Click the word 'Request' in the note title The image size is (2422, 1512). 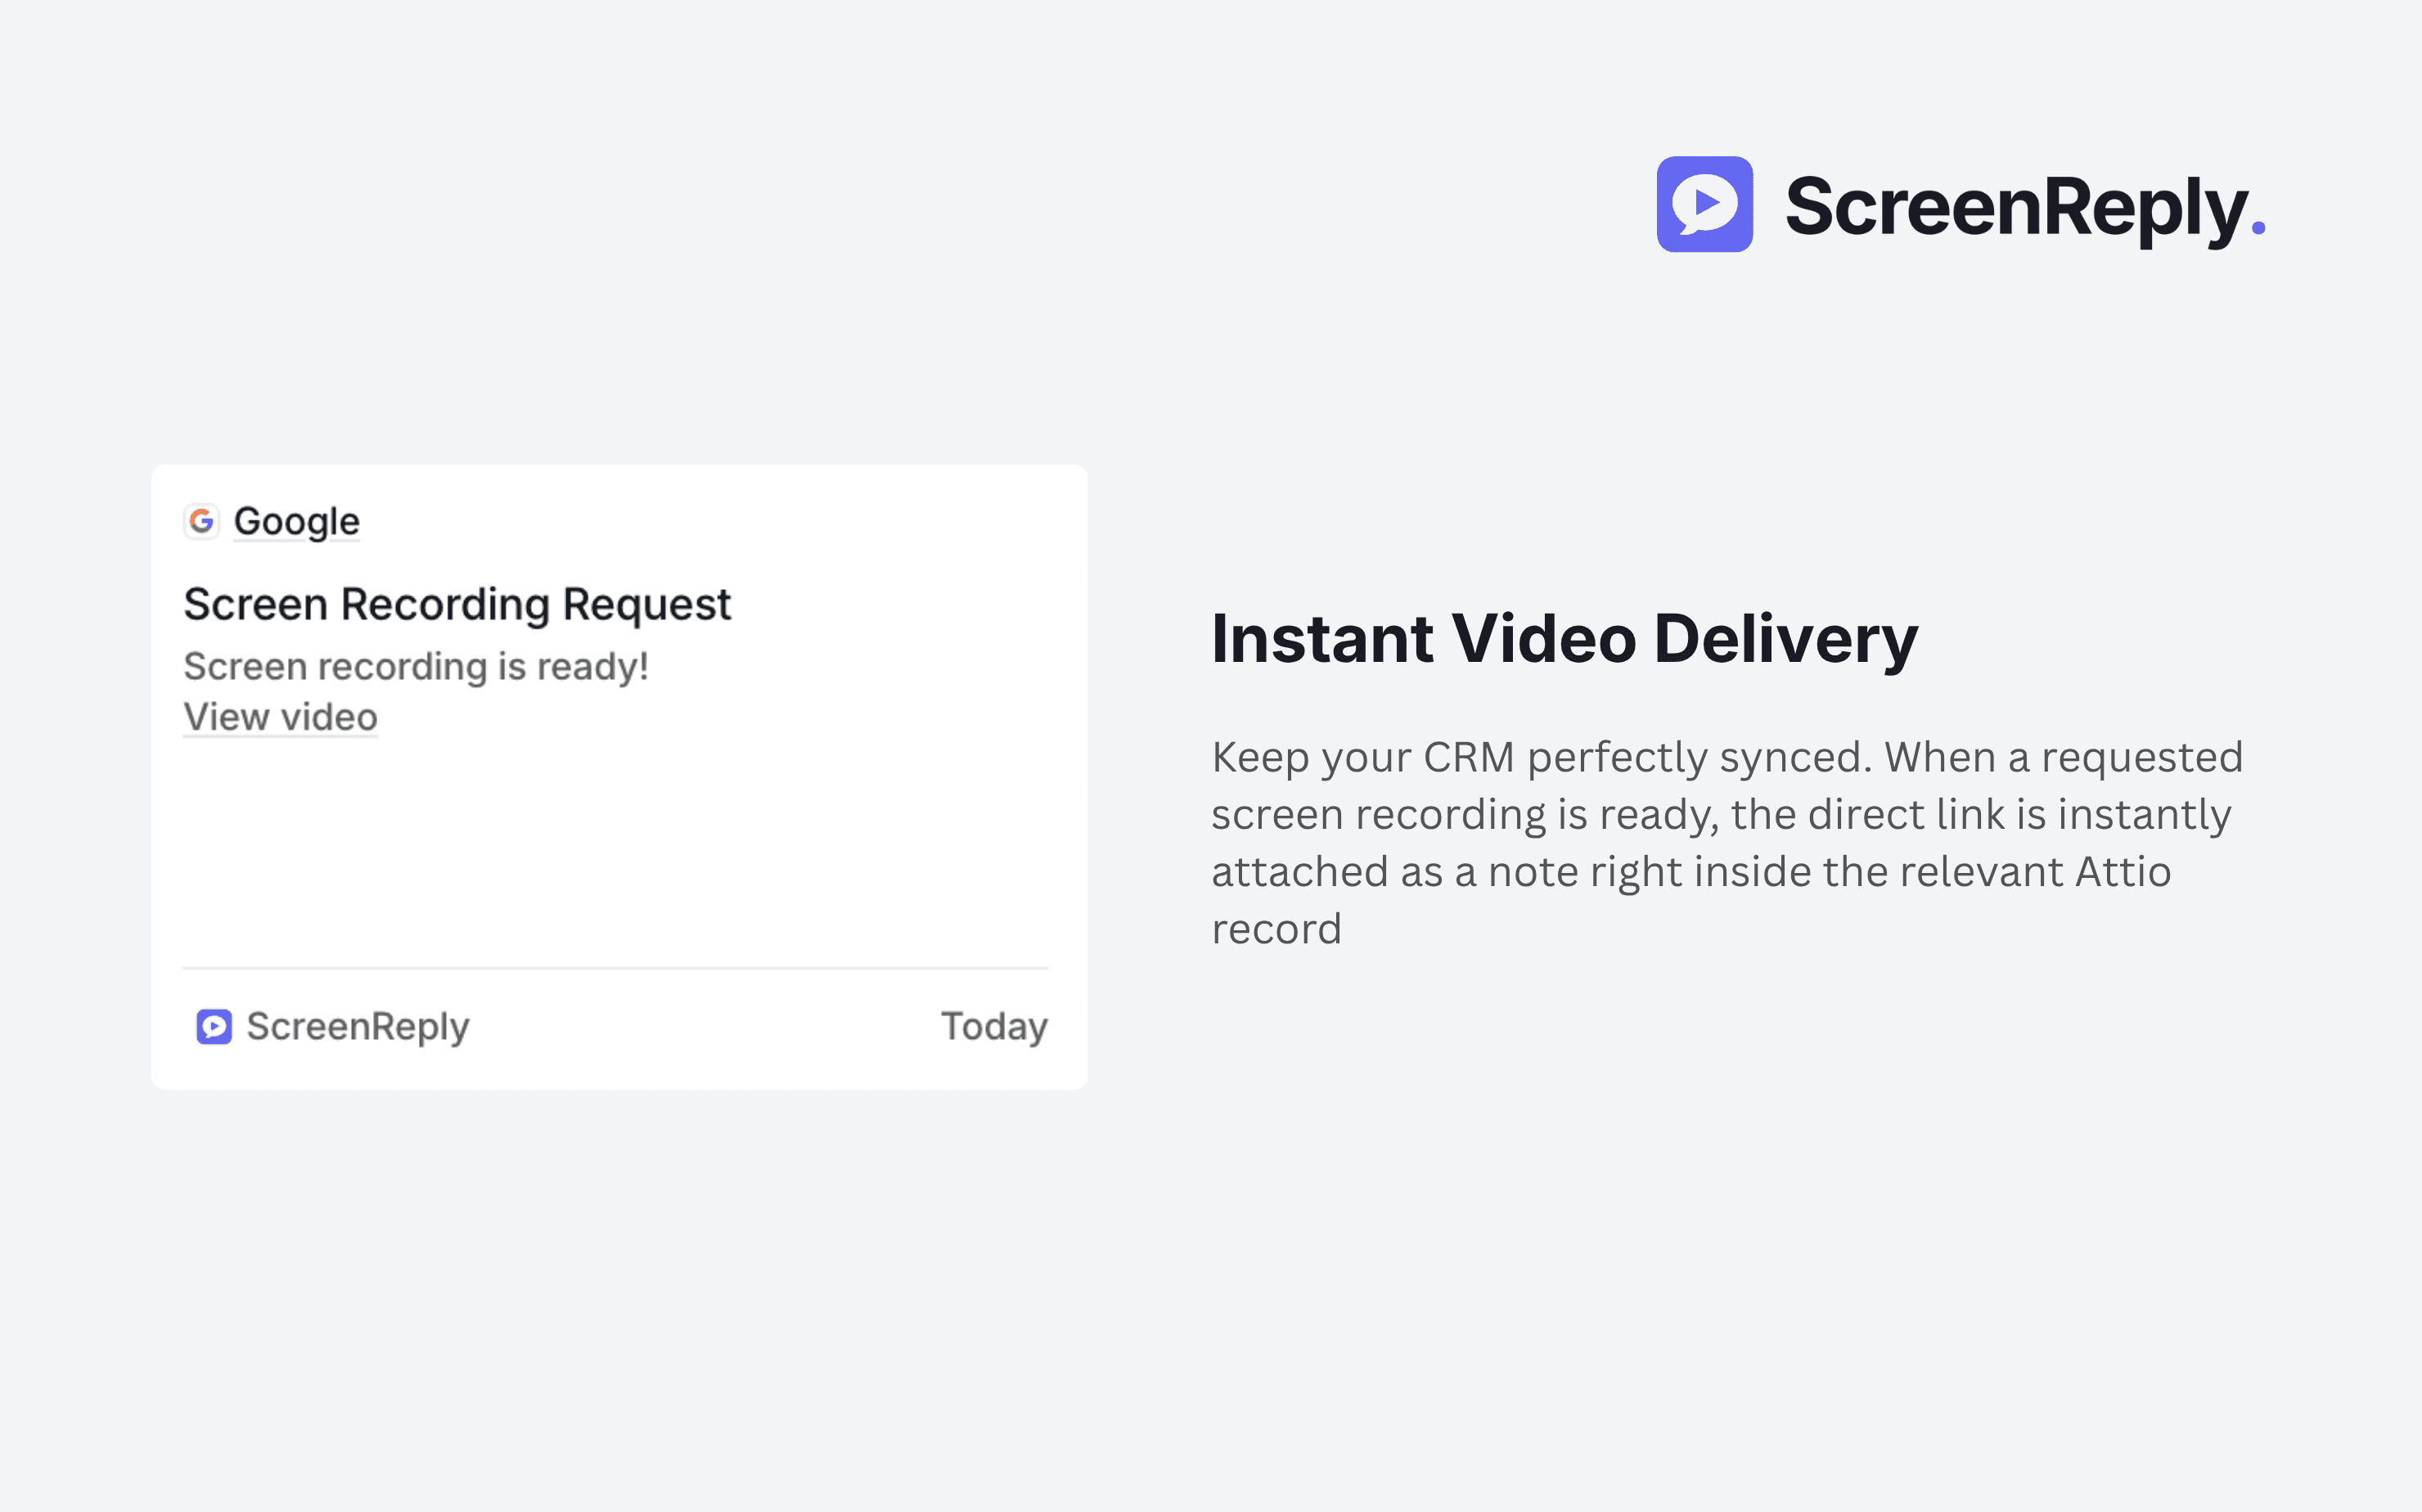pos(646,604)
